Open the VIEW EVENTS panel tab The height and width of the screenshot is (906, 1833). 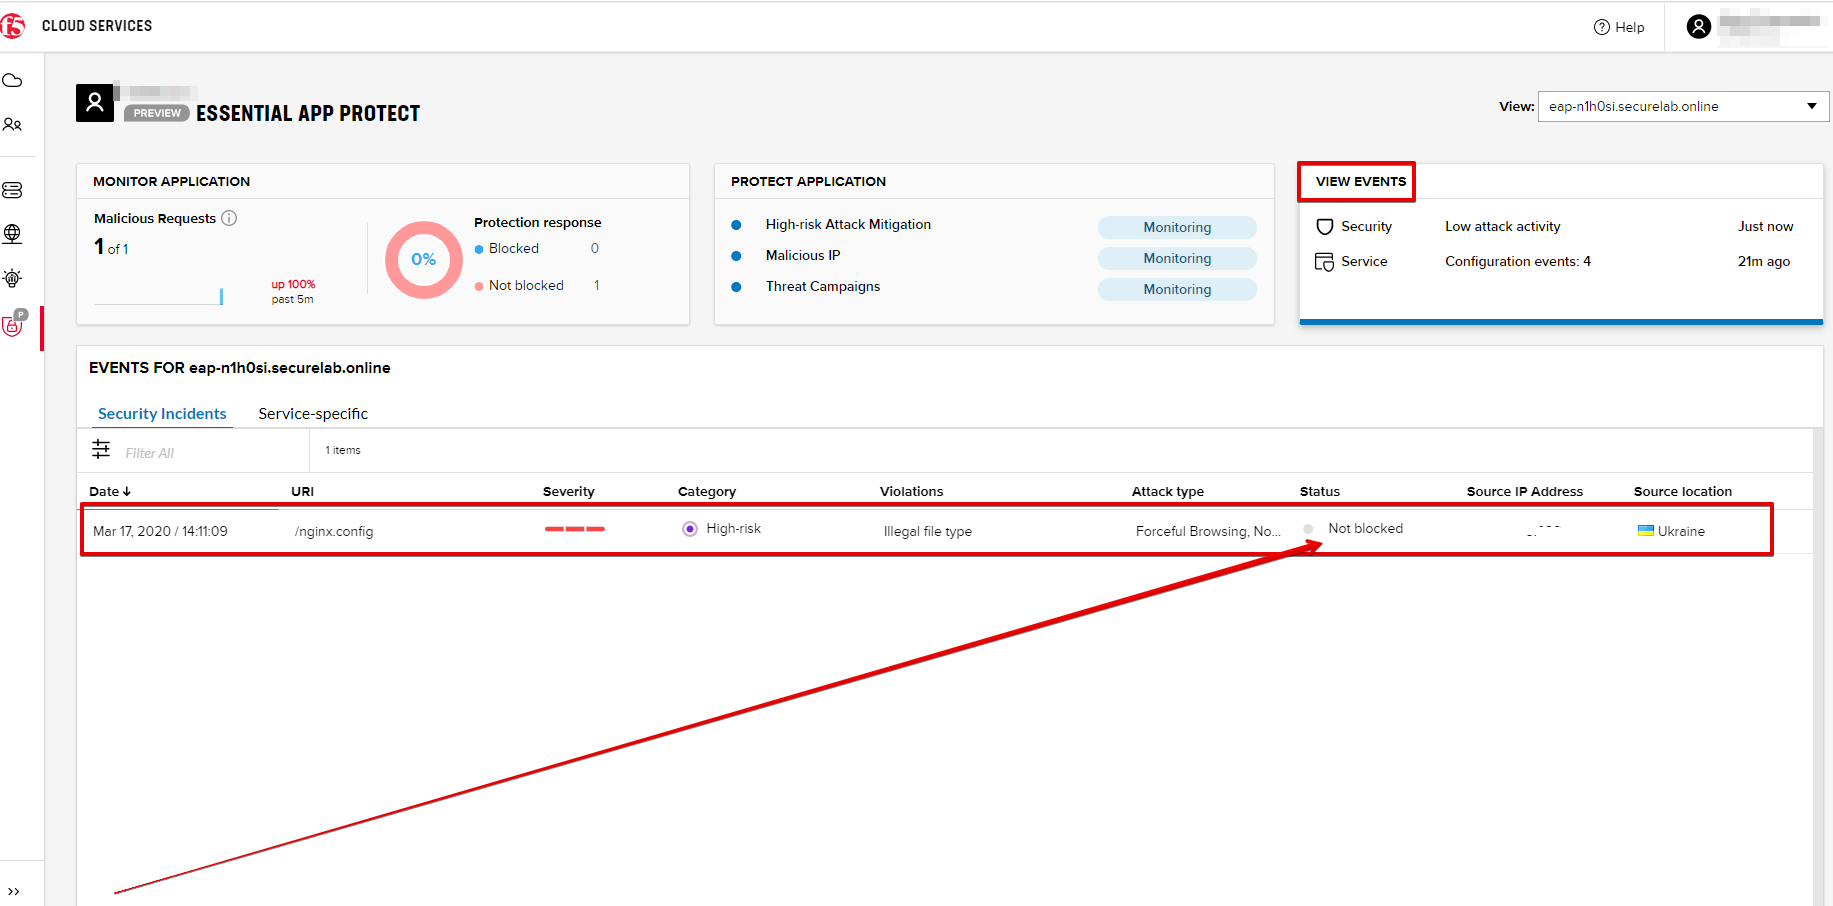tap(1360, 182)
